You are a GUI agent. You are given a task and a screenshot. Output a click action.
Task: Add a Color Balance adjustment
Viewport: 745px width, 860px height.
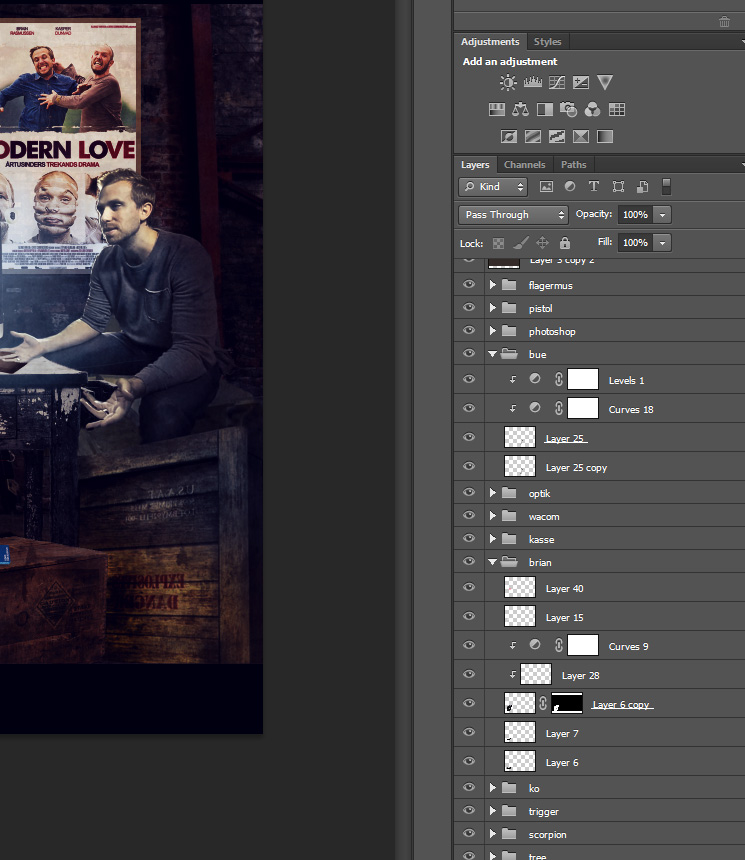521,110
